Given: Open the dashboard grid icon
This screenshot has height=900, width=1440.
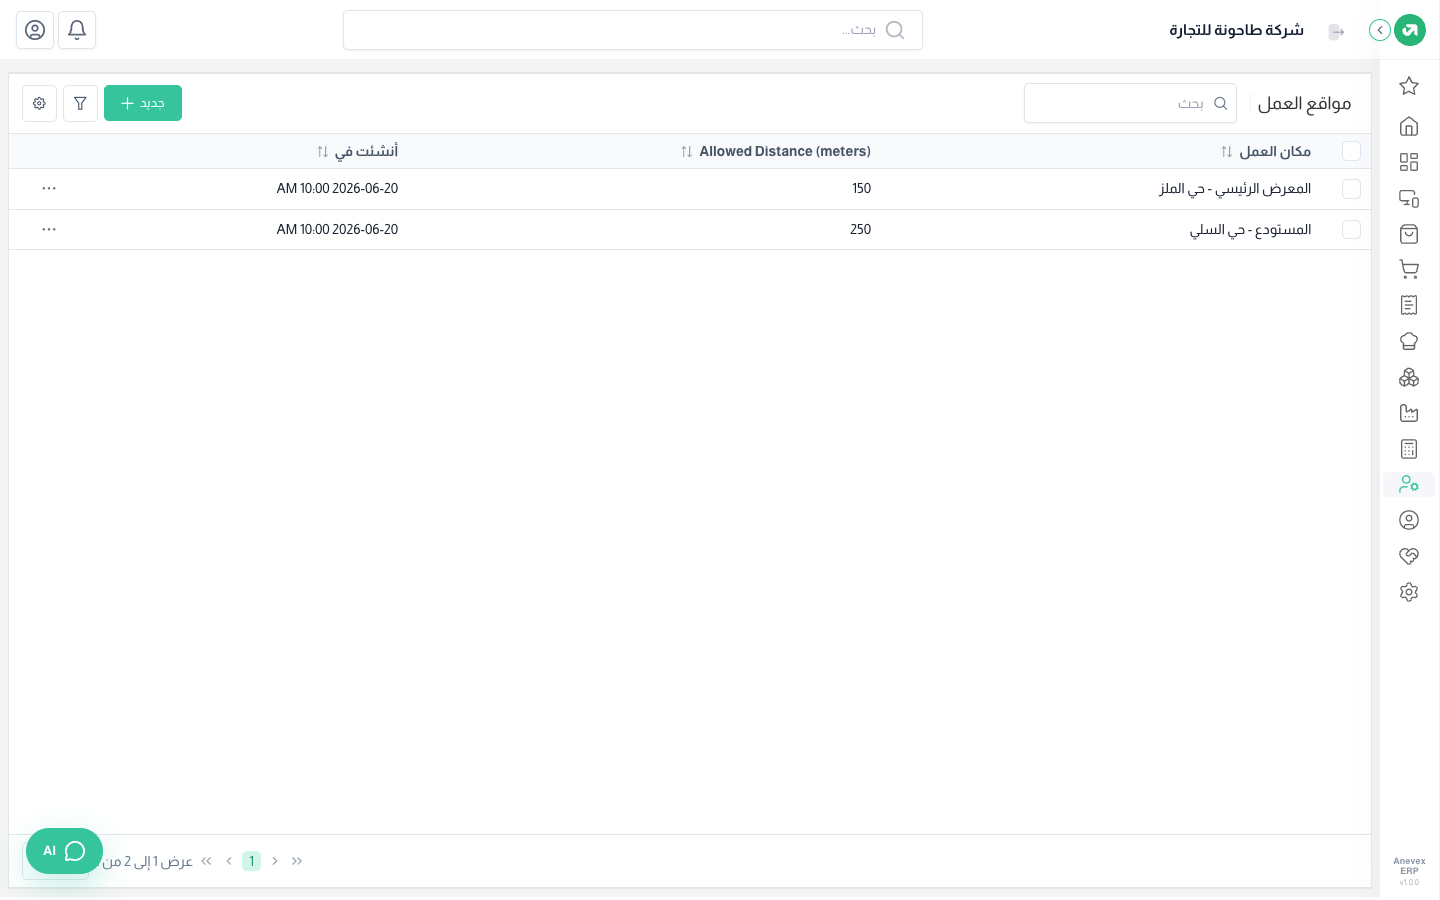Looking at the screenshot, I should click(x=1409, y=162).
